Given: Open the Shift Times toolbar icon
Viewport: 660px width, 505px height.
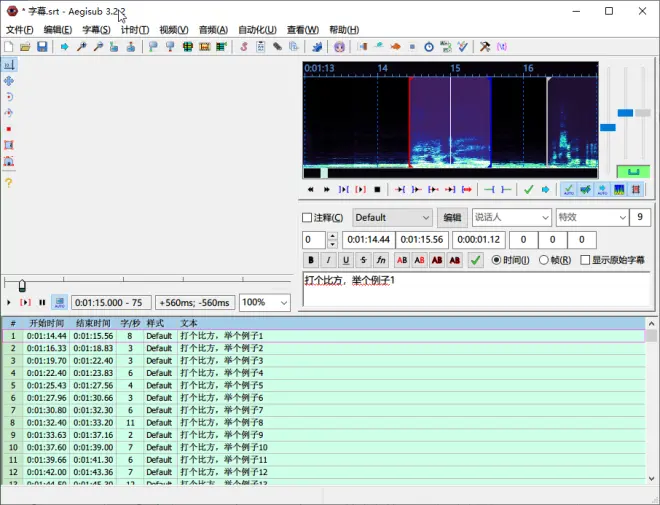Looking at the screenshot, I should (x=362, y=47).
